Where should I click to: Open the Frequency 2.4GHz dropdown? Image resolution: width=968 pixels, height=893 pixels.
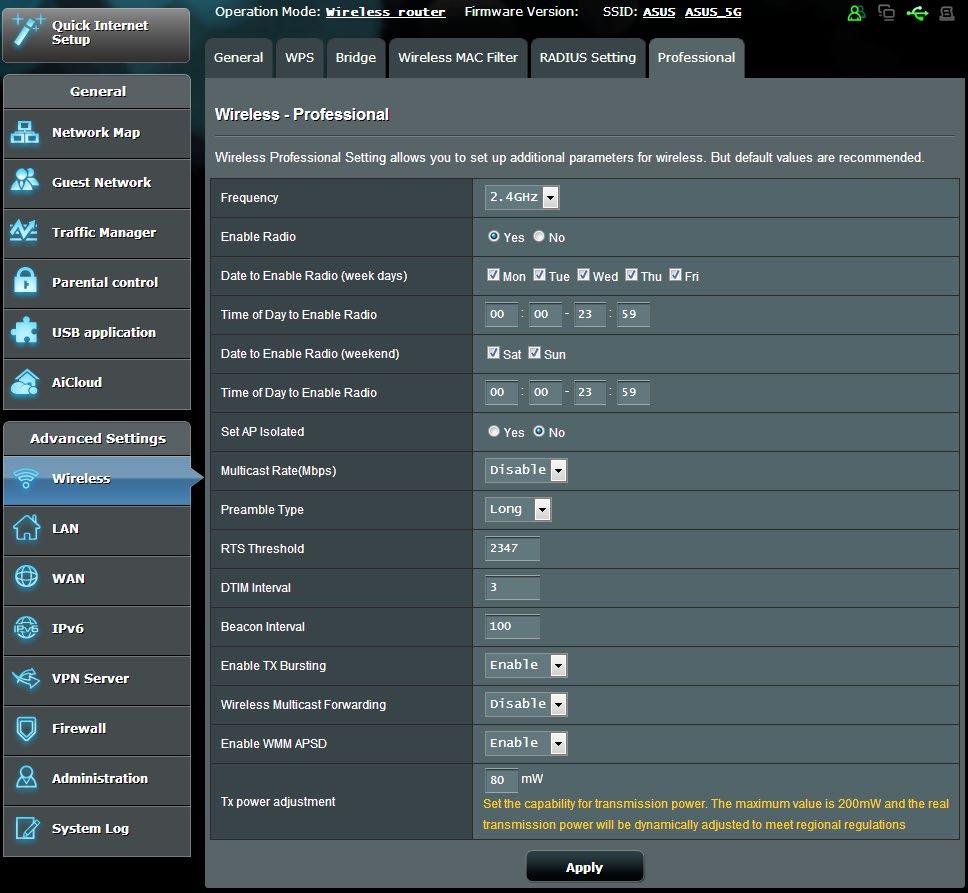[522, 197]
